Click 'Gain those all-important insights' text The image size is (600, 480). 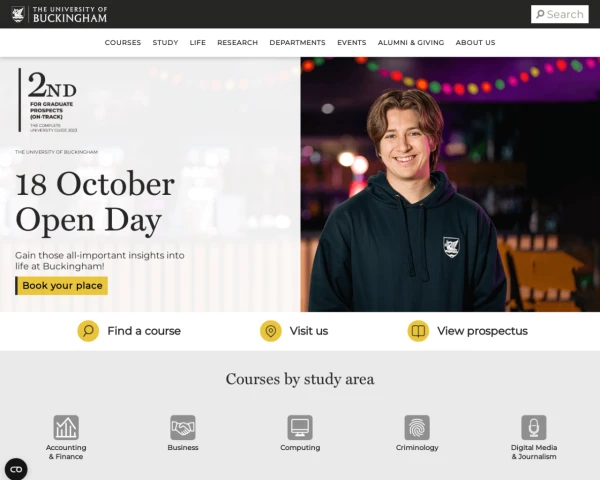tap(99, 261)
